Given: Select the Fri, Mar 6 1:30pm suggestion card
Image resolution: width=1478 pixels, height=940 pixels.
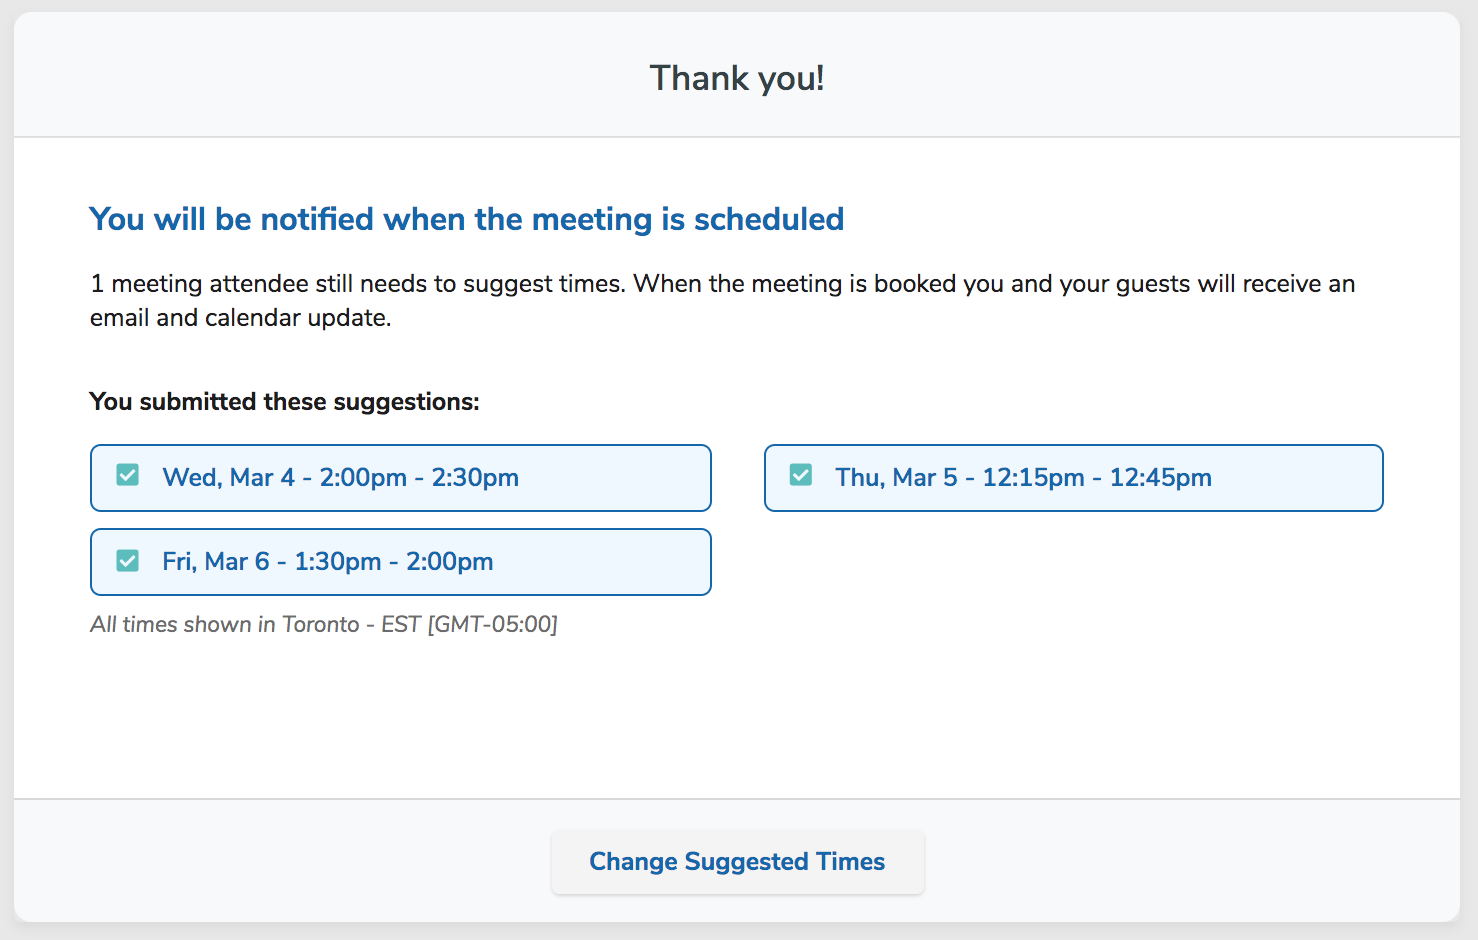Looking at the screenshot, I should point(400,562).
